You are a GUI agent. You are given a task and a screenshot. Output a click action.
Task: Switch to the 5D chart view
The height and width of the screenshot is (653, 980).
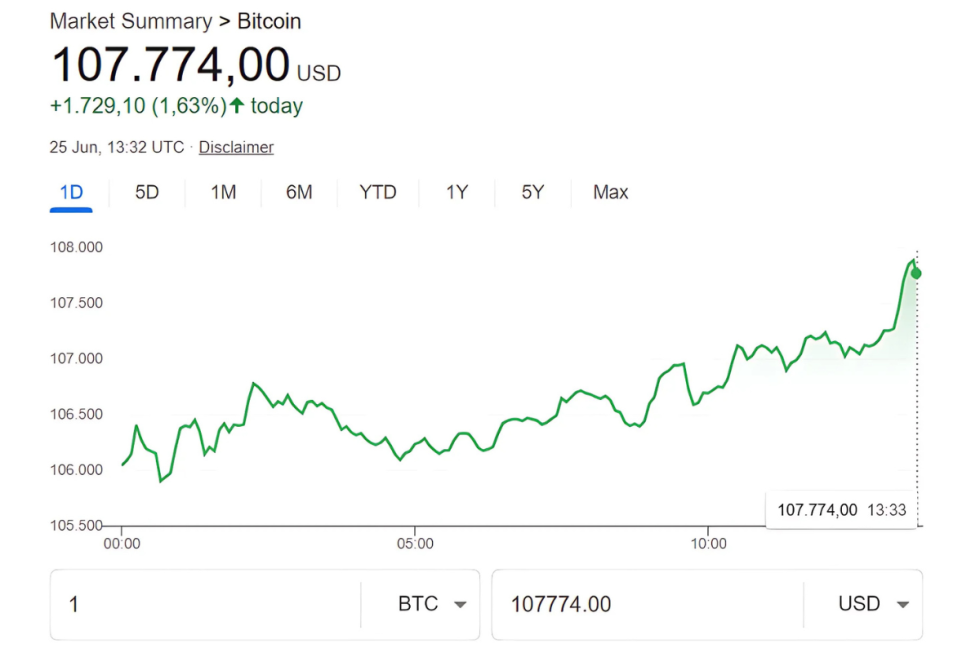point(146,192)
